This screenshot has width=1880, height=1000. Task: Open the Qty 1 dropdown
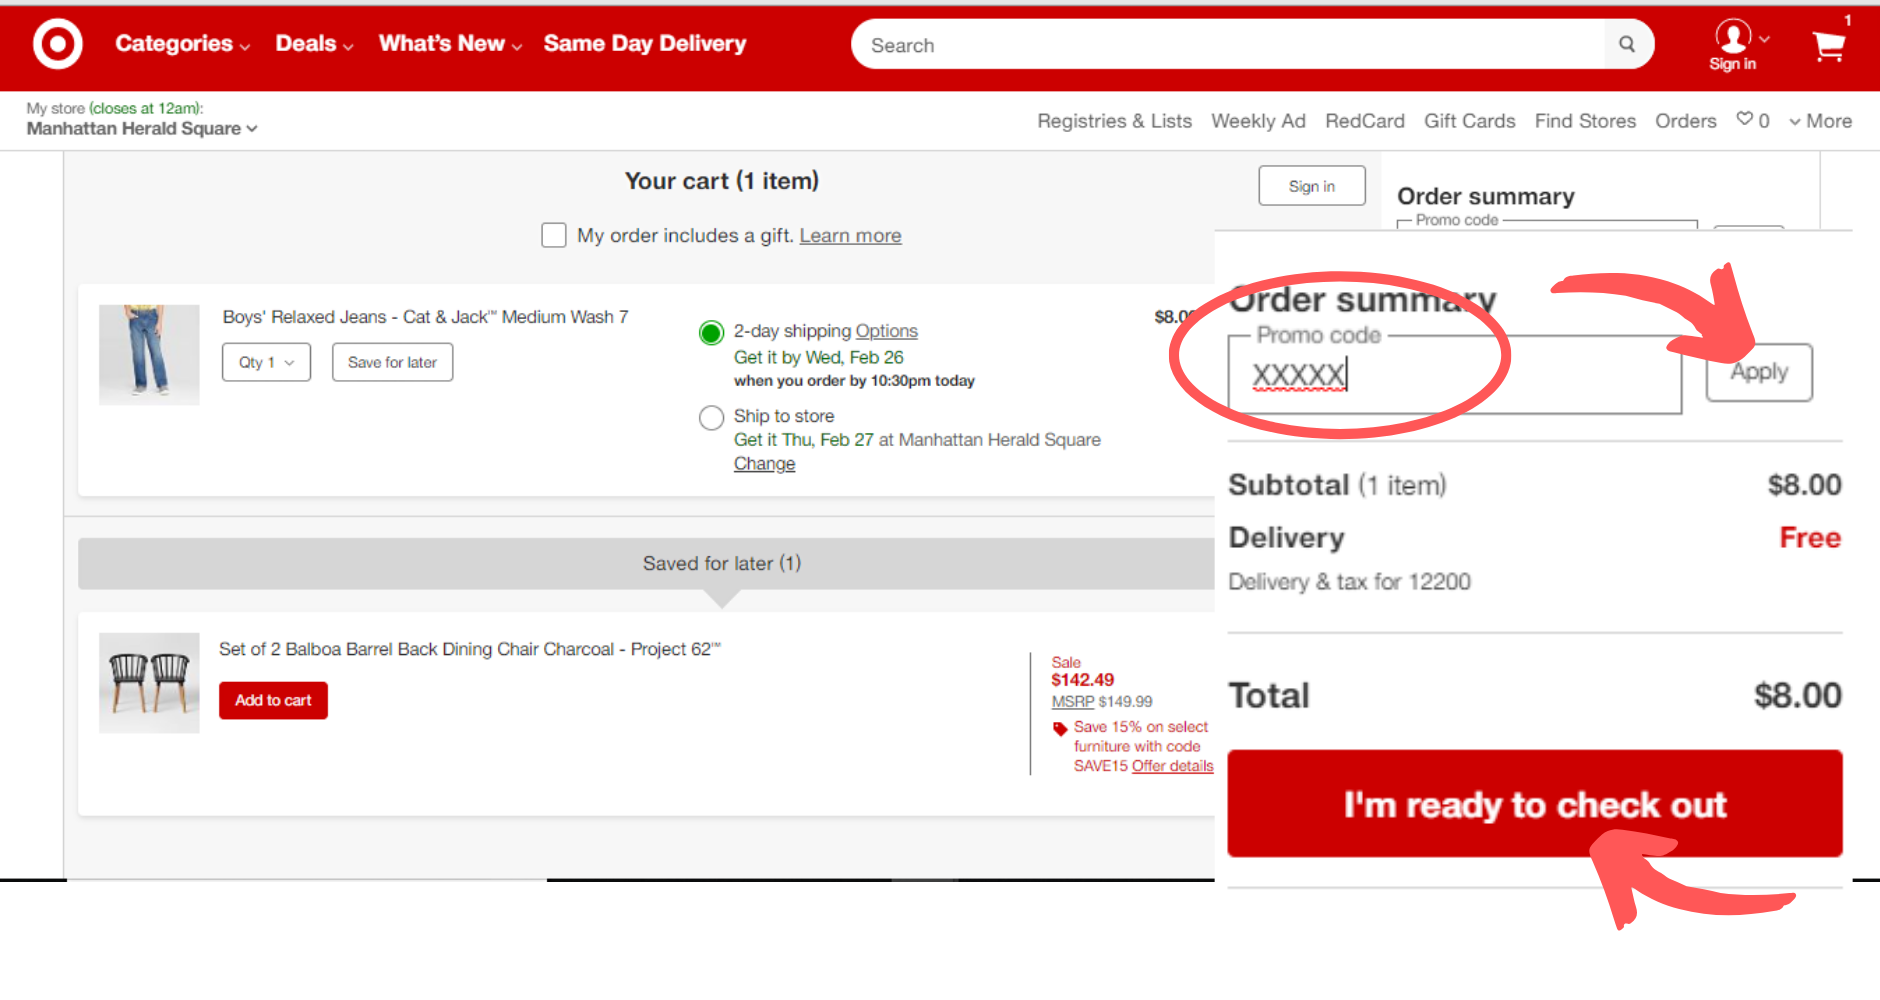(266, 362)
